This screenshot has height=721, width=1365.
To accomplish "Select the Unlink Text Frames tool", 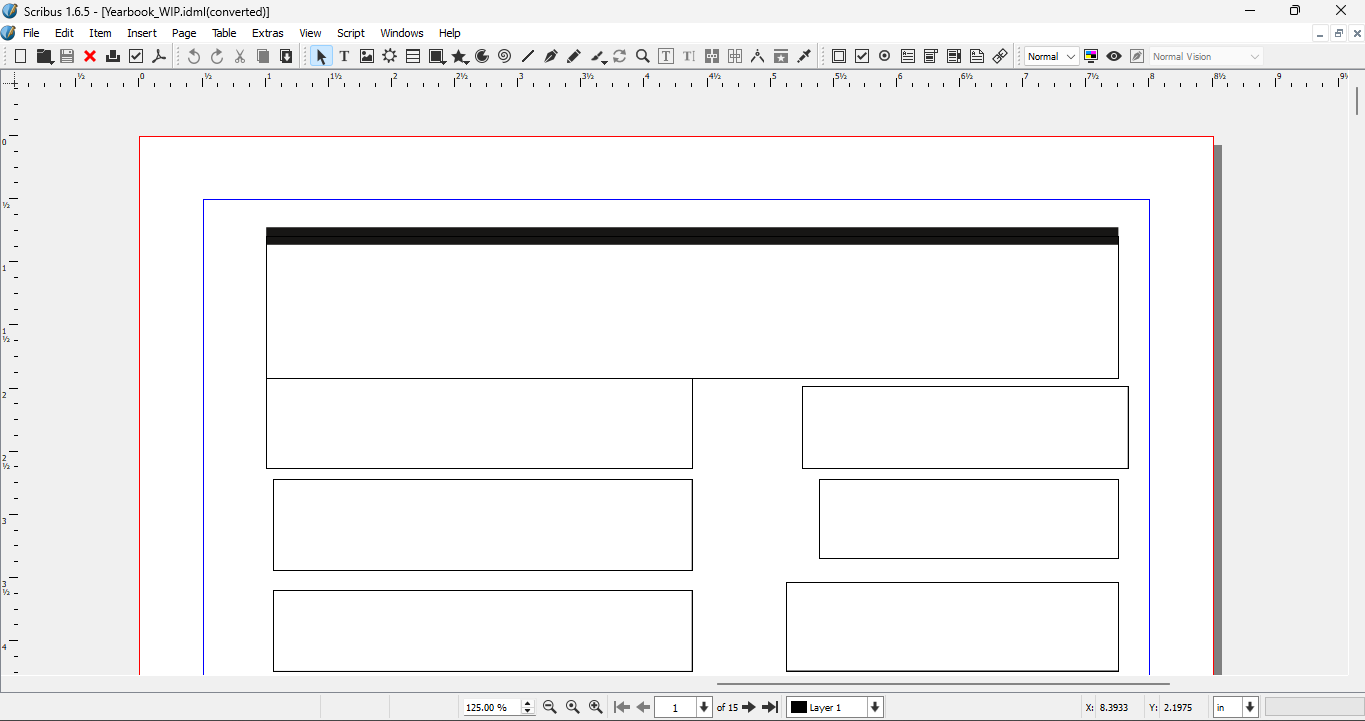I will pos(735,57).
